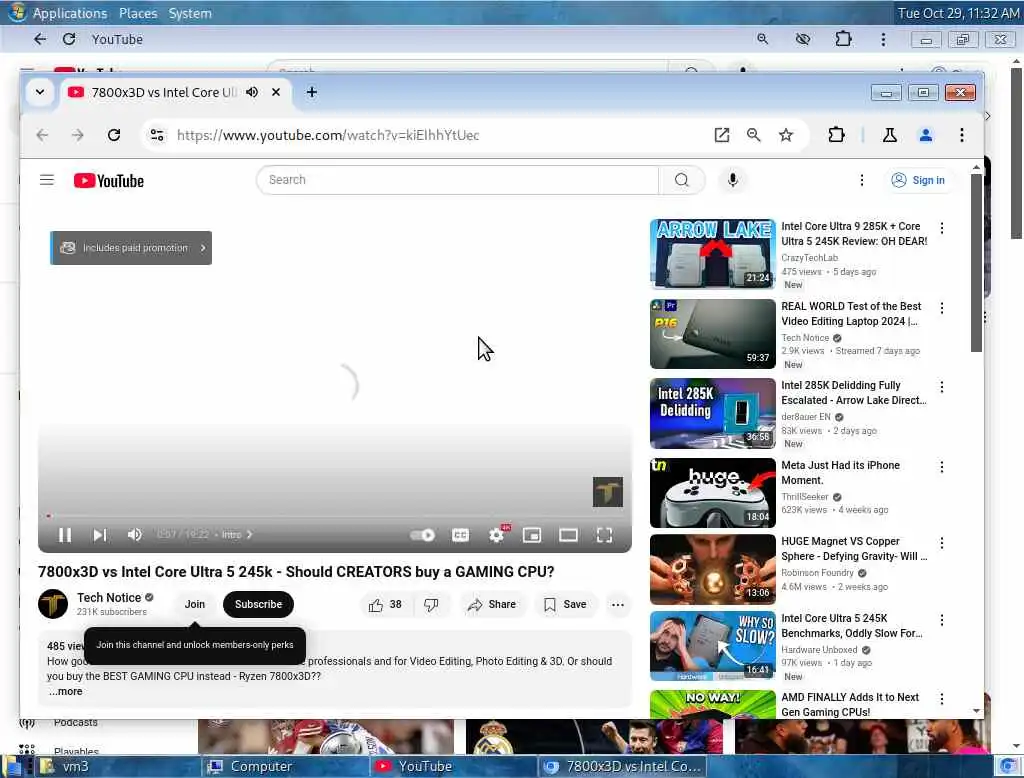Screen dimensions: 1024x778
Task: Open page in app icon in address bar
Action: click(x=722, y=135)
